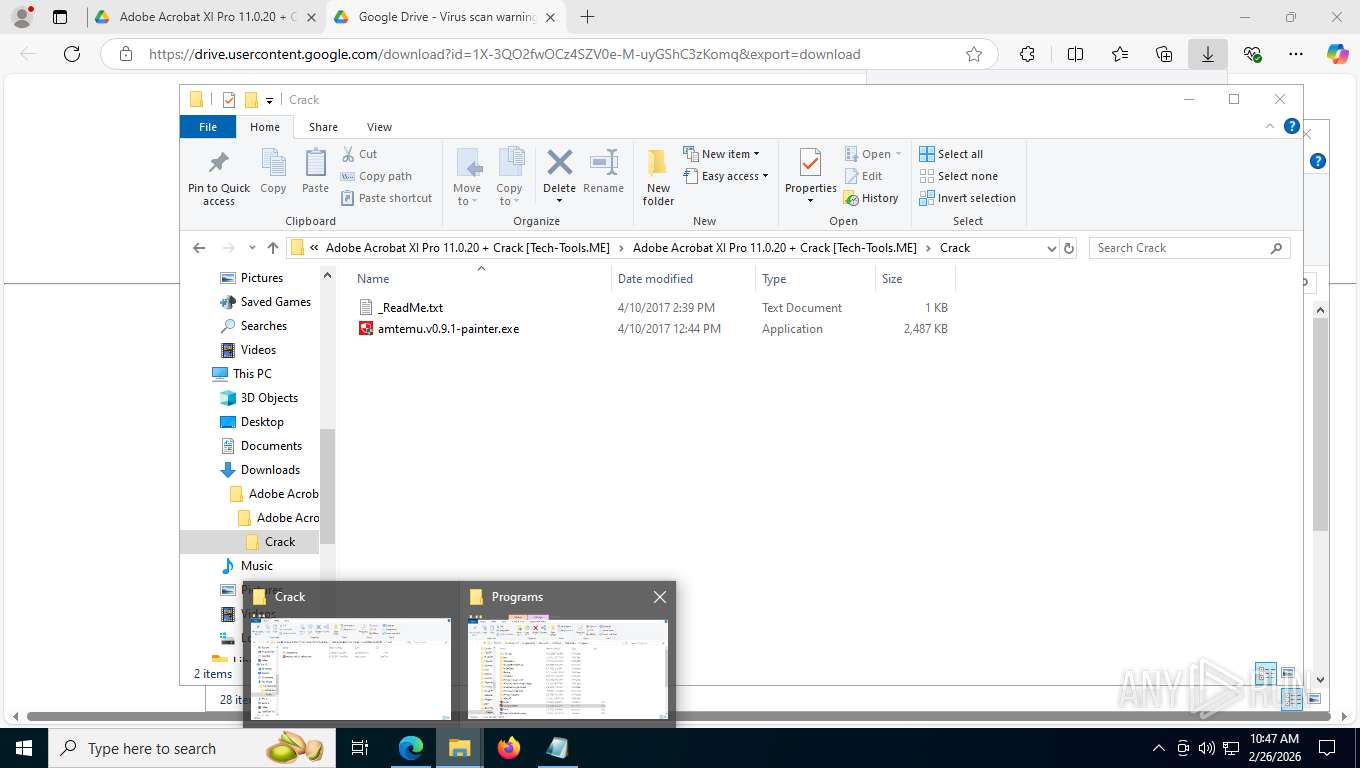Sort by Date modified column

[683, 279]
